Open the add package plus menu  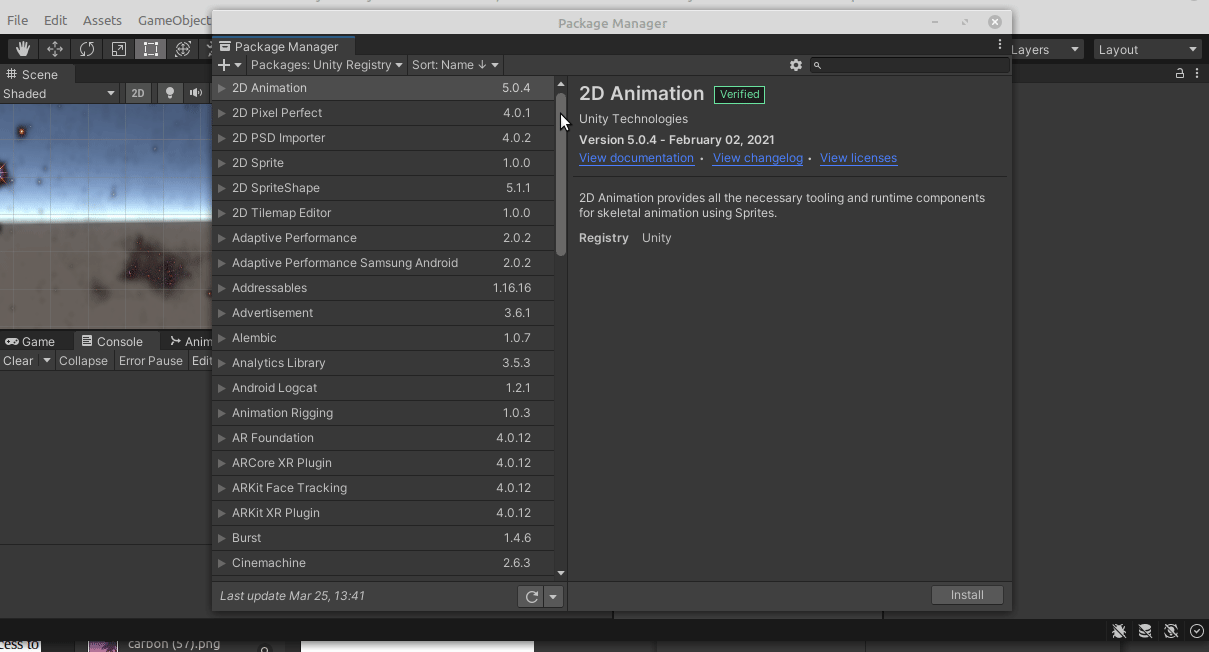pos(229,65)
